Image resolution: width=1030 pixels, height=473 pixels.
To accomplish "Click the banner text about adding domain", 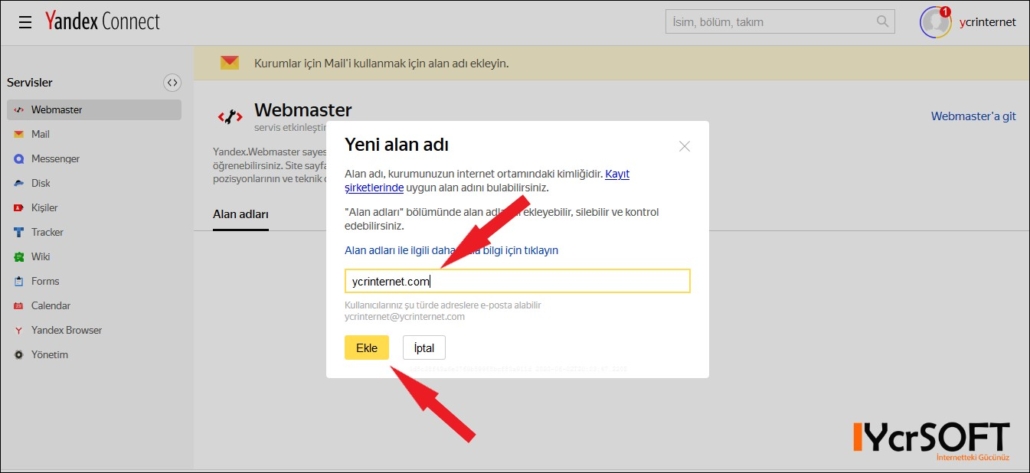I will [382, 64].
